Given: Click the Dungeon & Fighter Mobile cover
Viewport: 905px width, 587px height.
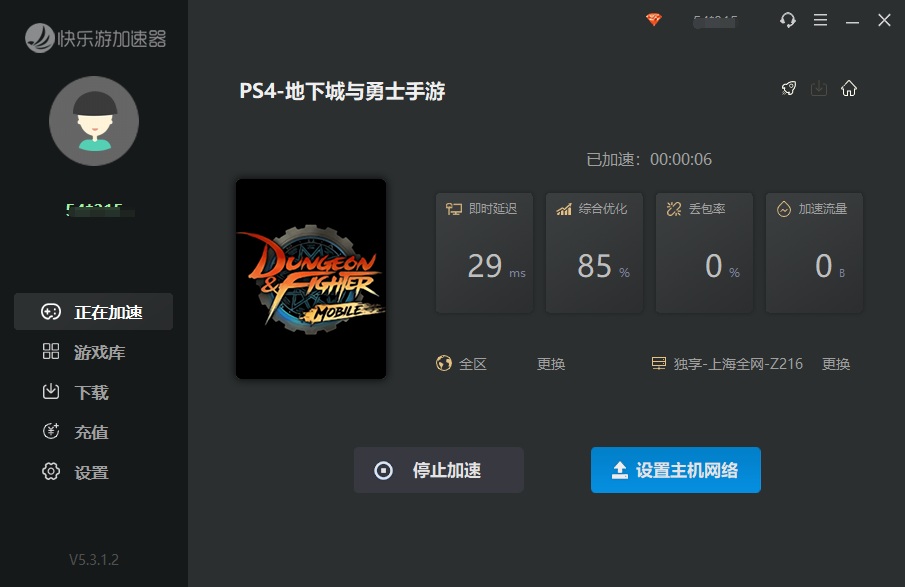Looking at the screenshot, I should tap(311, 279).
